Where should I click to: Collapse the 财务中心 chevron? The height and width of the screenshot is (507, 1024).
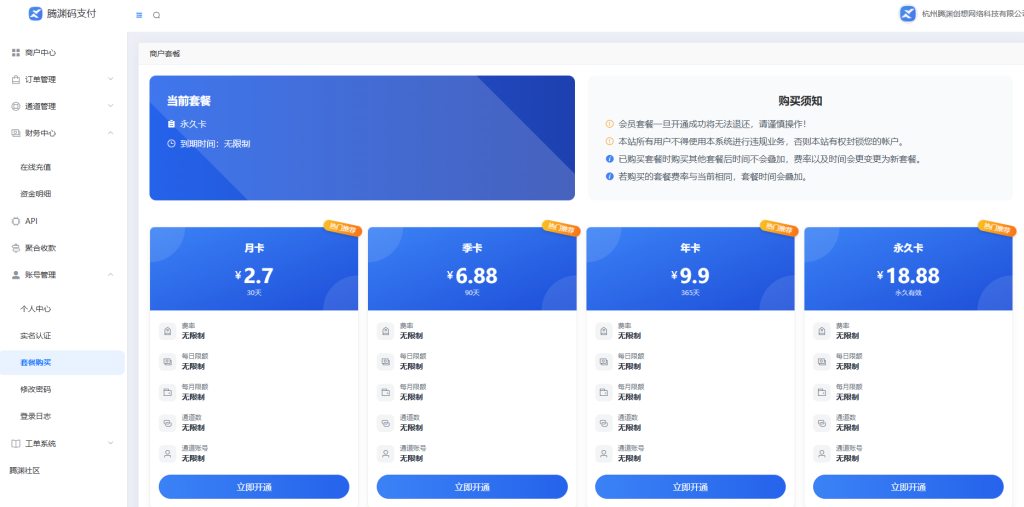[x=110, y=133]
